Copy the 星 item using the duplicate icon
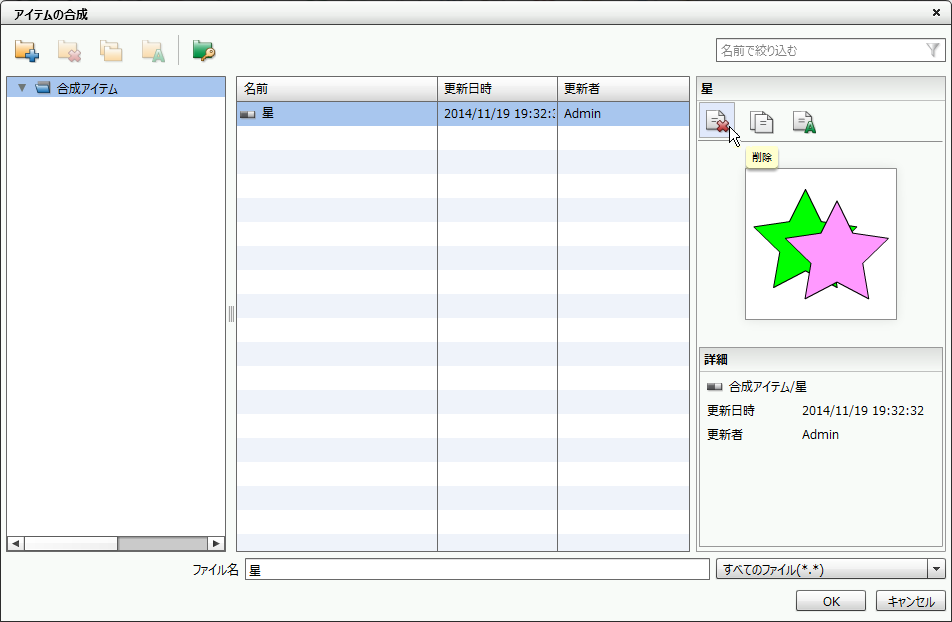This screenshot has width=952, height=622. 762,119
